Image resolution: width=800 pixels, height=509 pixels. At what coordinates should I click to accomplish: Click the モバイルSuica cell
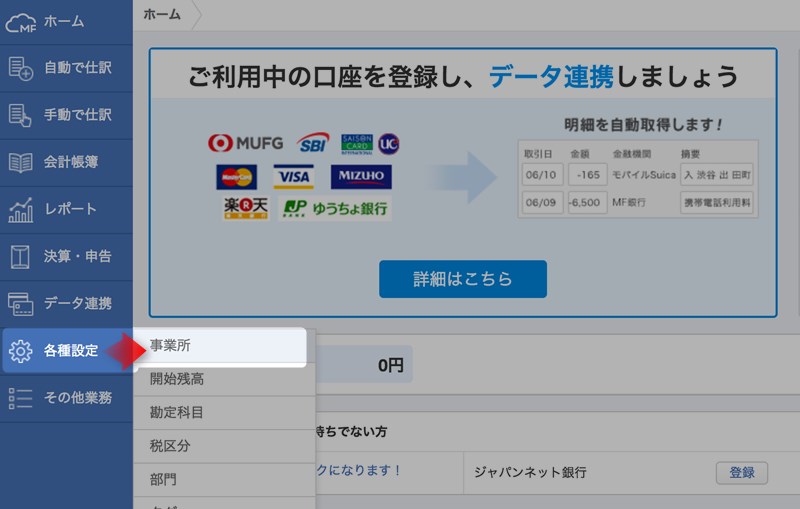[644, 175]
